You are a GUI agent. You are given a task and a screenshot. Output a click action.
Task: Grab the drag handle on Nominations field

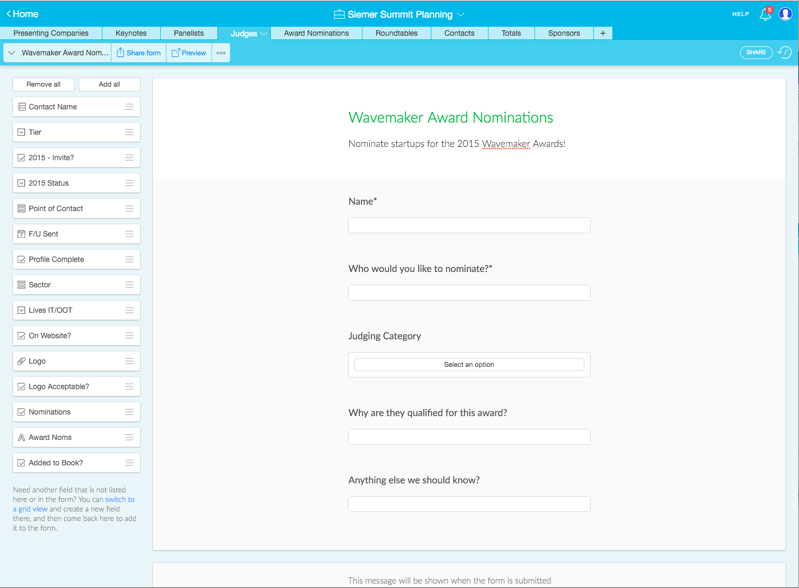(129, 412)
